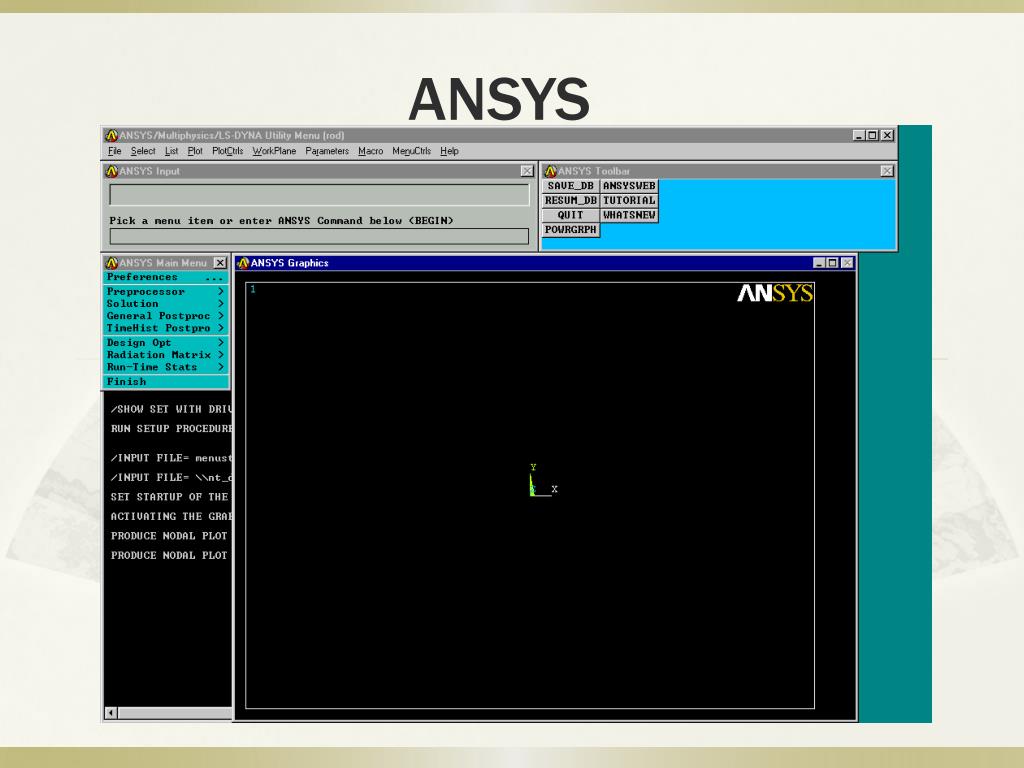Click the ANSYS Input title bar icon
Image resolution: width=1024 pixels, height=768 pixels.
(112, 171)
